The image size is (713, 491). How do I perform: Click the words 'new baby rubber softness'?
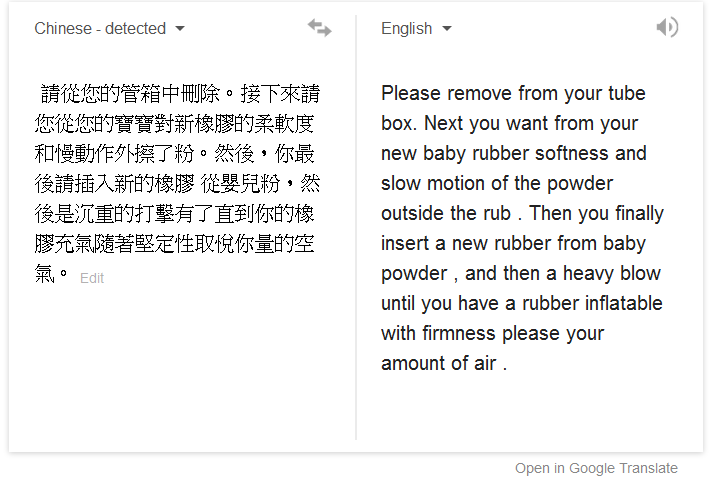click(495, 153)
